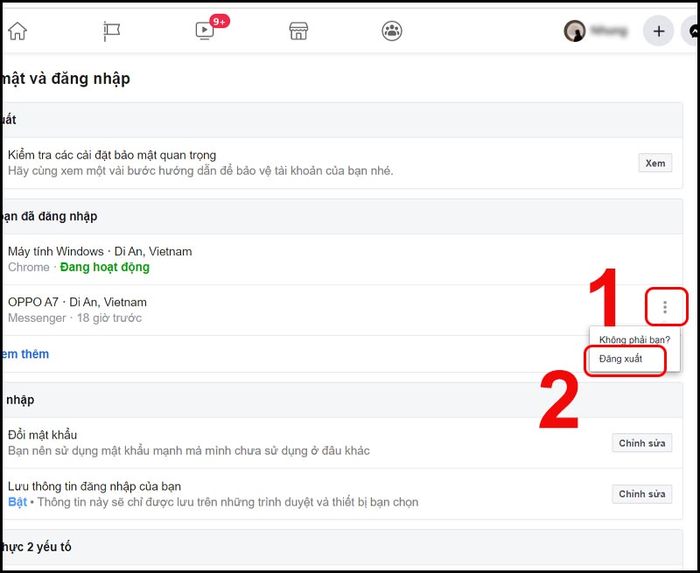Click "Lưu thông tin đăng nhập của bạn" title
Screen dimensions: 700x573
coord(95,486)
